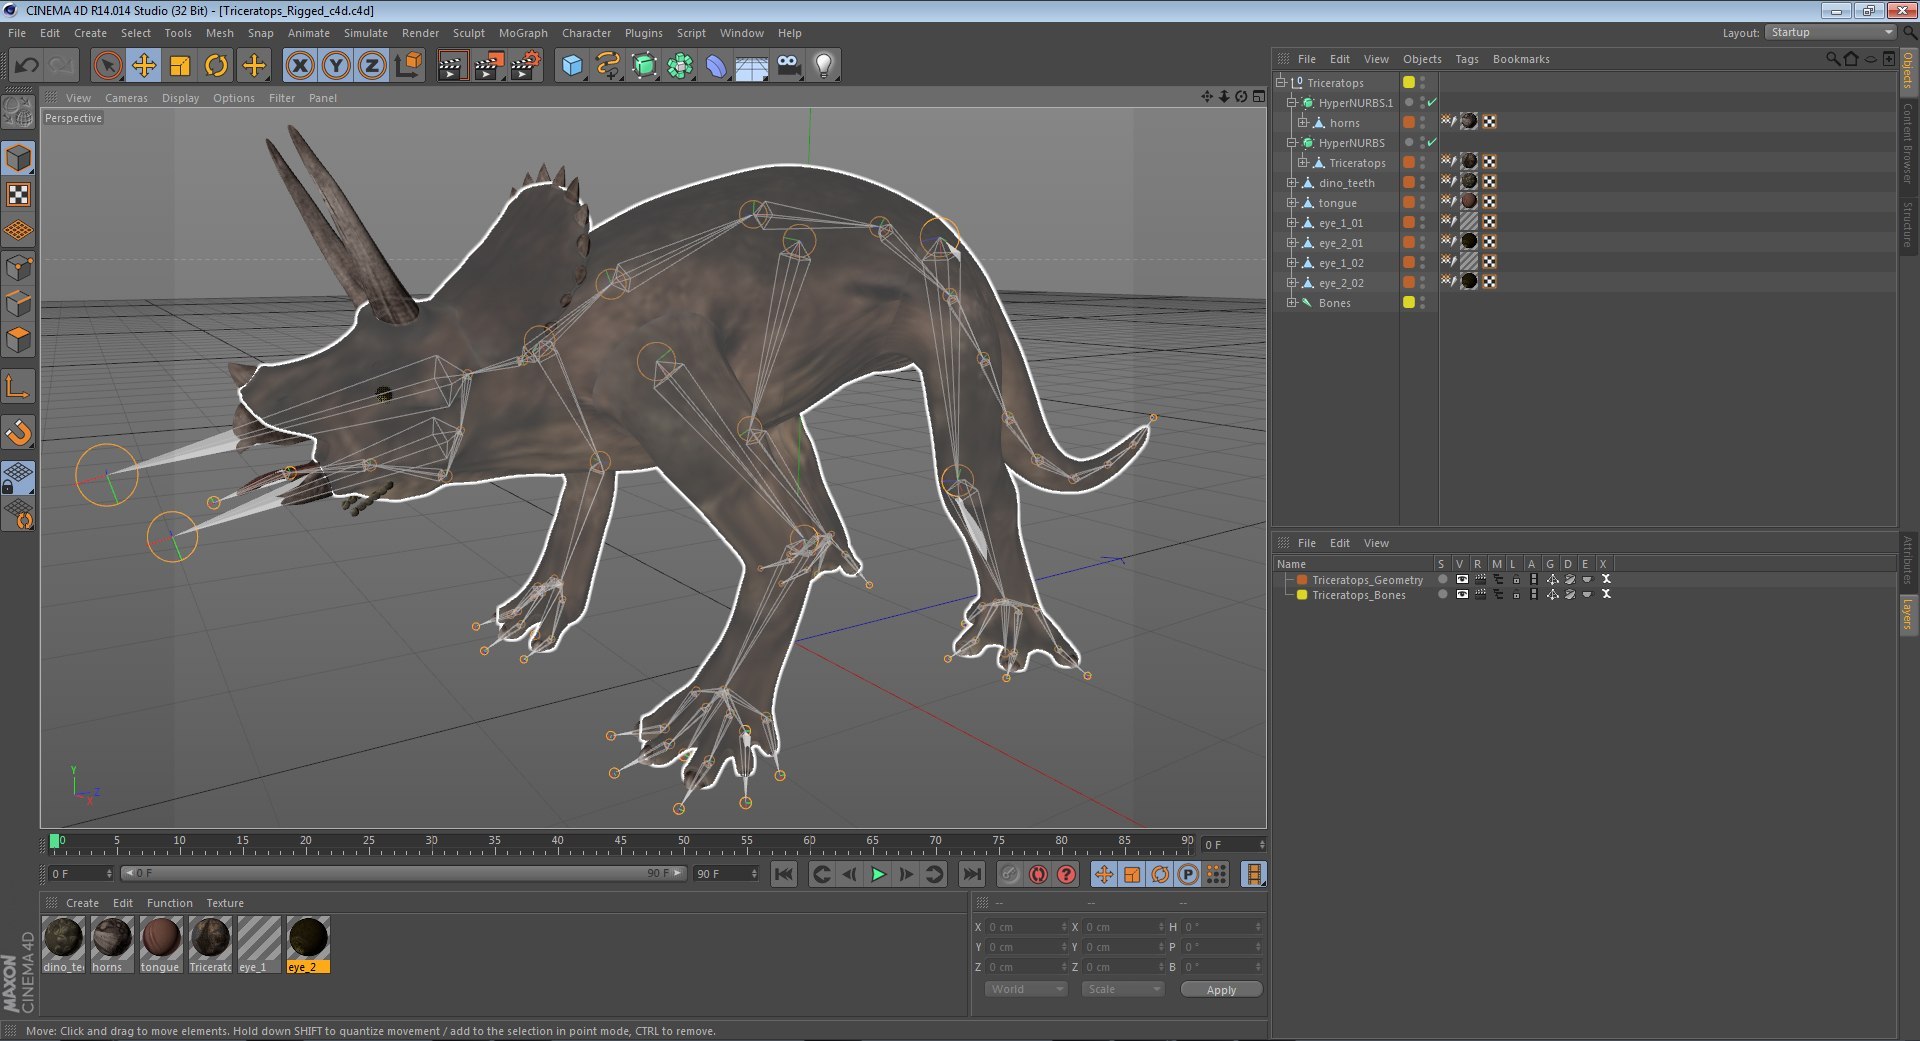Viewport: 1920px width, 1041px height.
Task: Open the deformer objects icon
Action: [717, 66]
